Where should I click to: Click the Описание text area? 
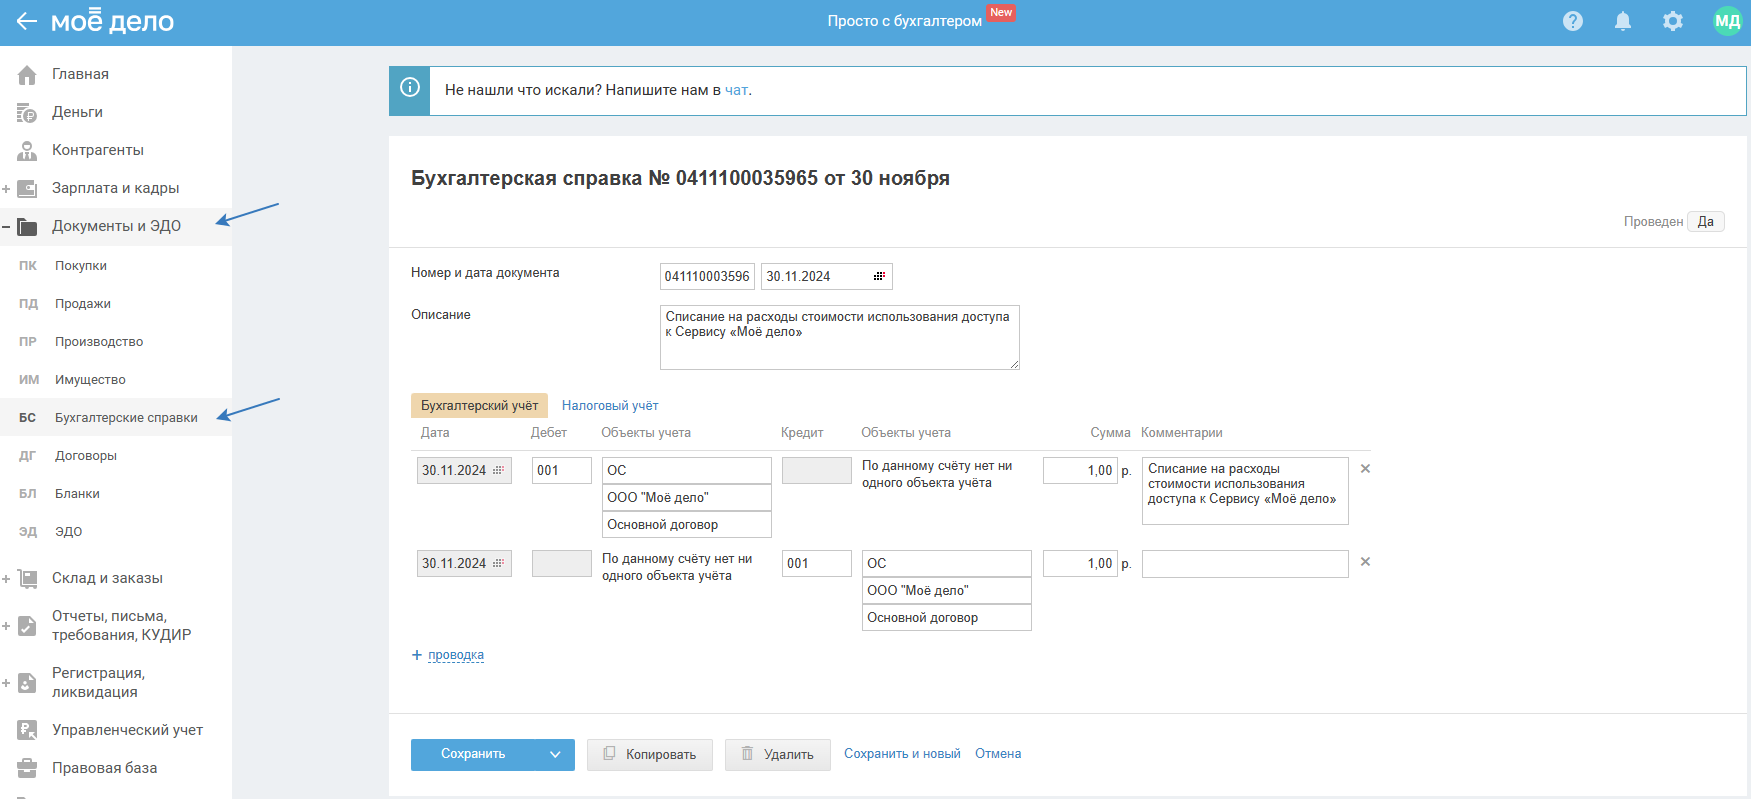tap(840, 337)
